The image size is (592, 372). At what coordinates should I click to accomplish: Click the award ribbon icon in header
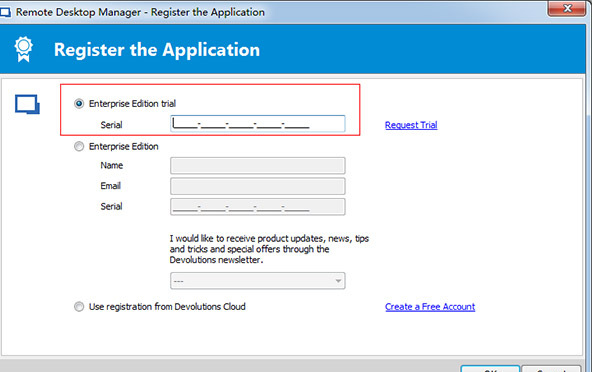click(x=23, y=49)
